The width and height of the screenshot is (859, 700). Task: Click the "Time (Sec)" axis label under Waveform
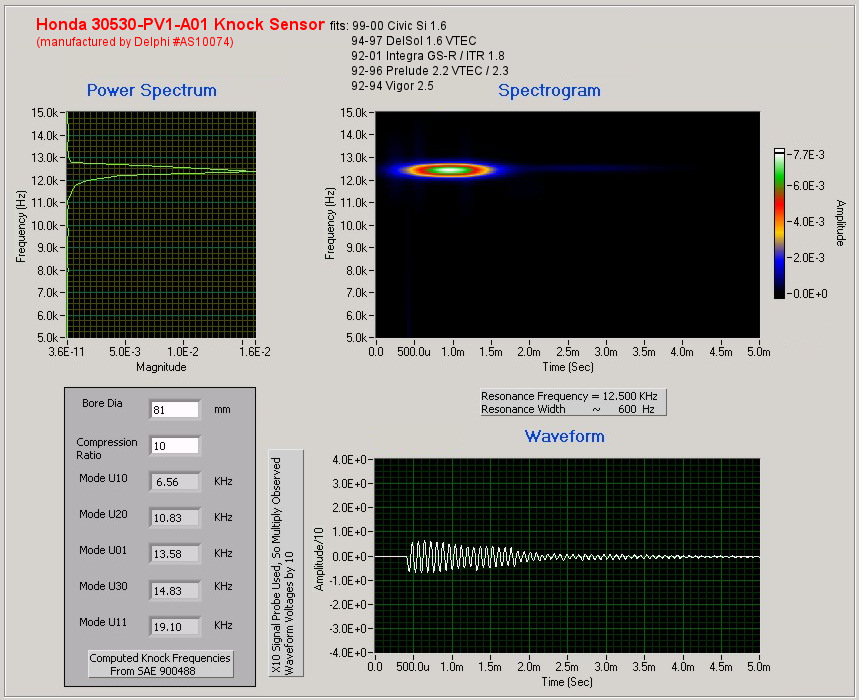[567, 682]
